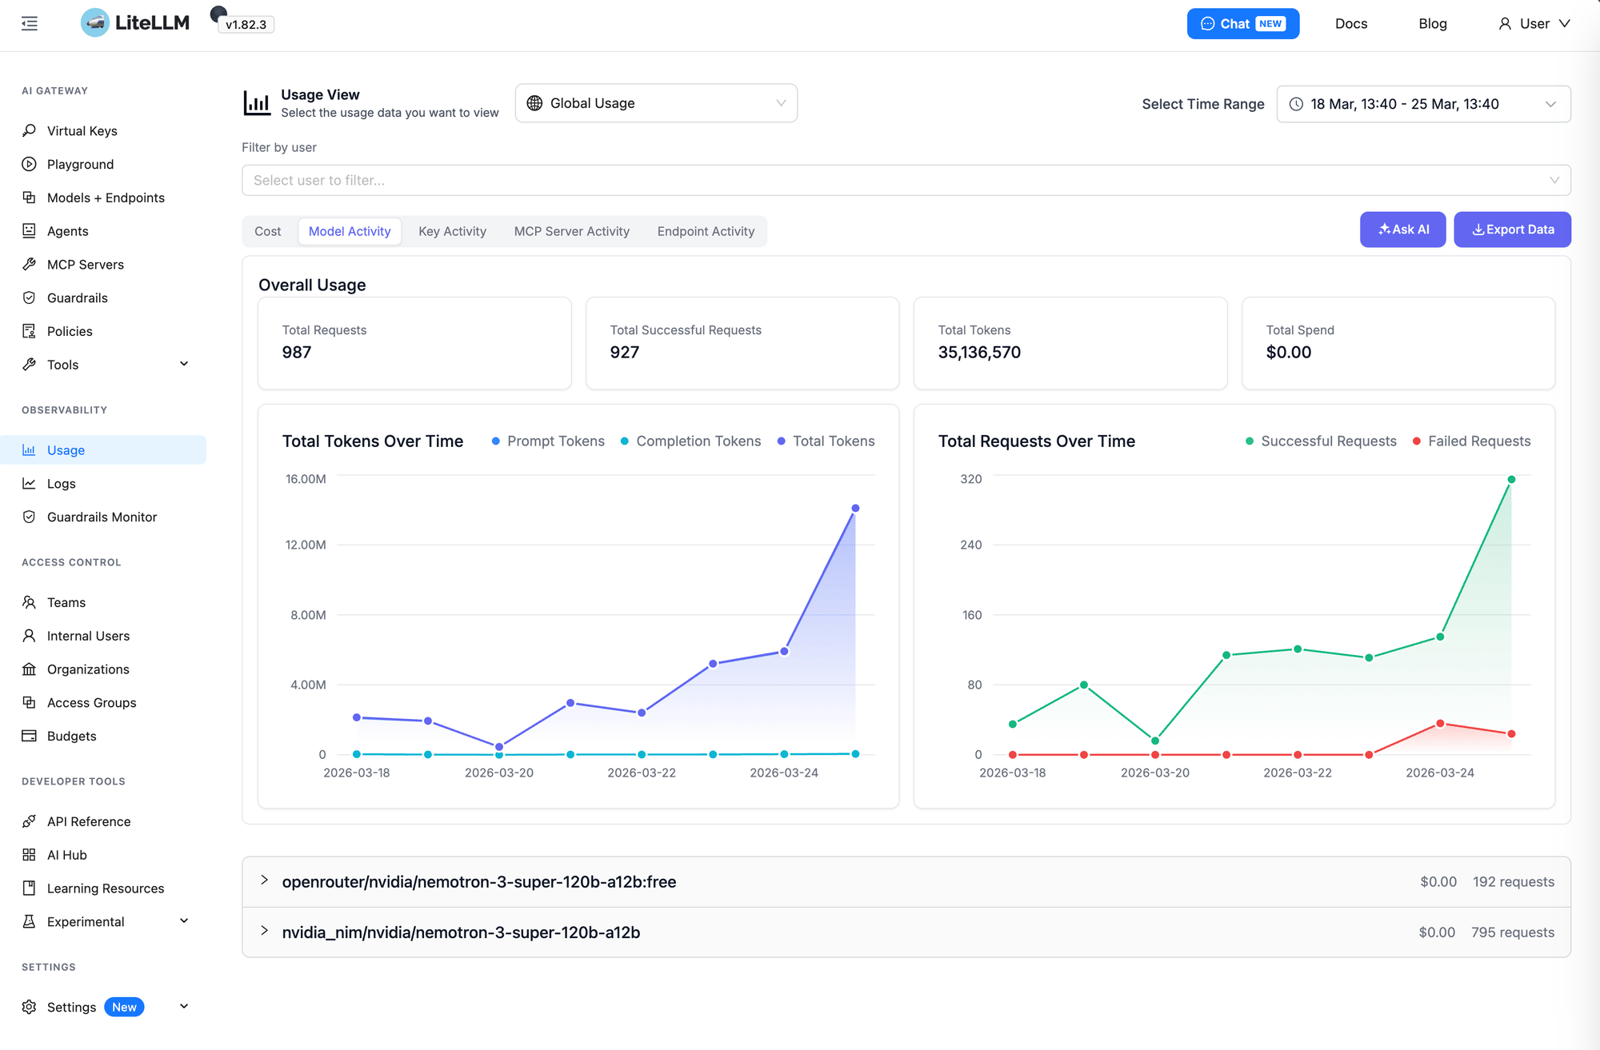Open the Global Usage dropdown

pos(656,103)
